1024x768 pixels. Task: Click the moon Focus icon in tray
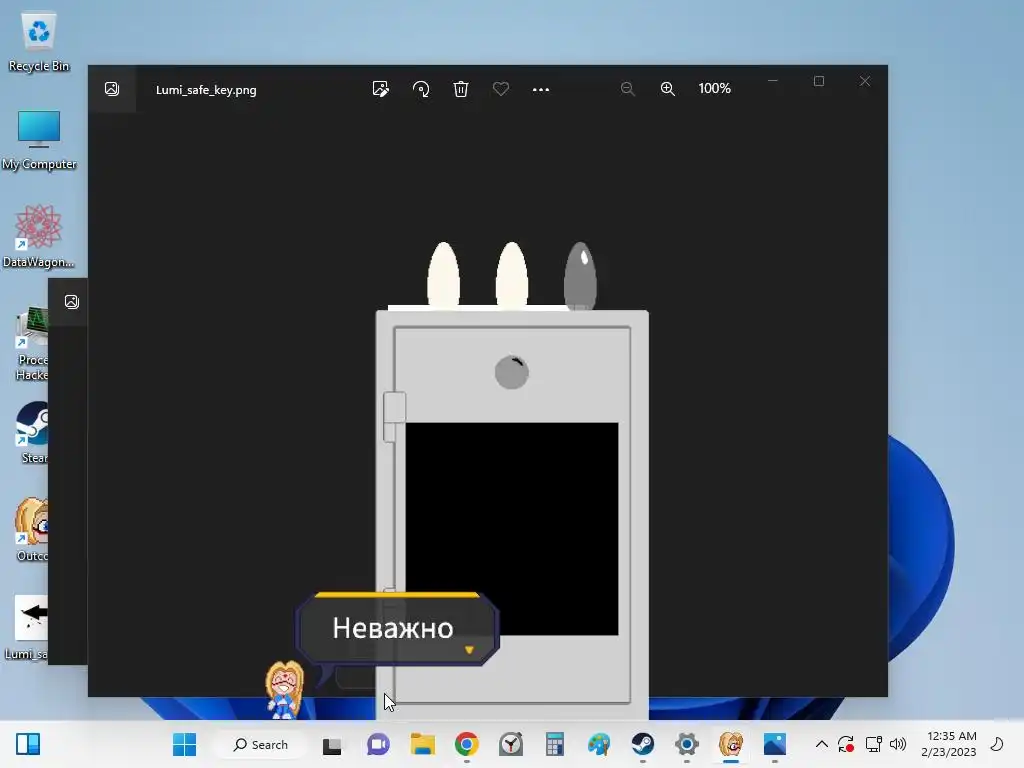tap(997, 744)
